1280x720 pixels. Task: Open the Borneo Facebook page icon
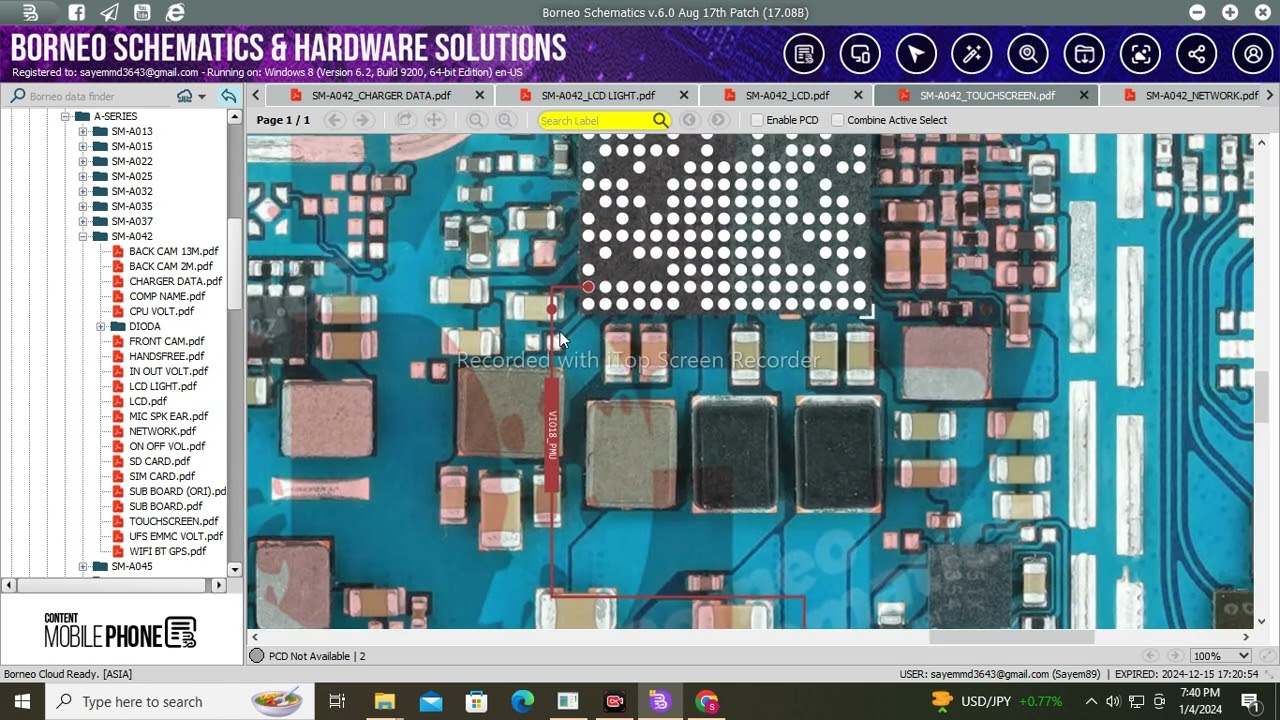(x=77, y=13)
